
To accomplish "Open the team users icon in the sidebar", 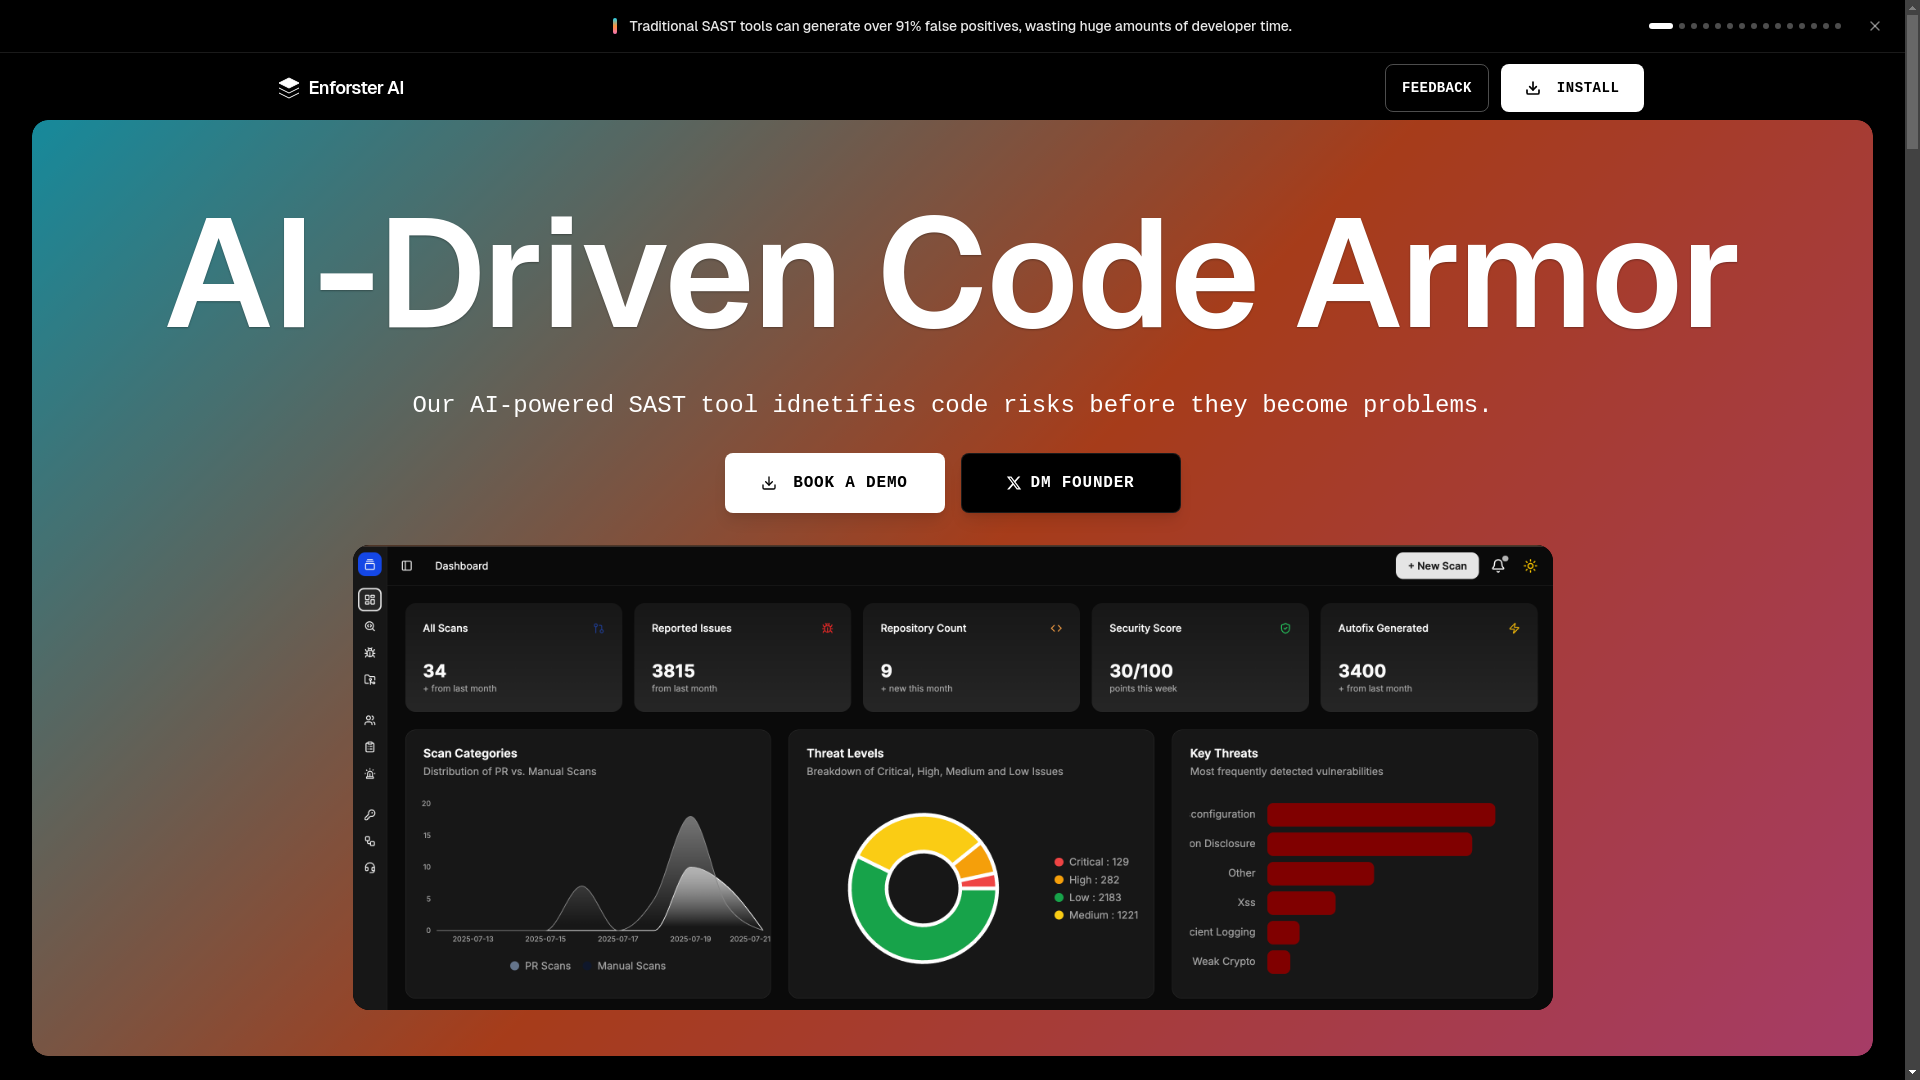I will [370, 721].
